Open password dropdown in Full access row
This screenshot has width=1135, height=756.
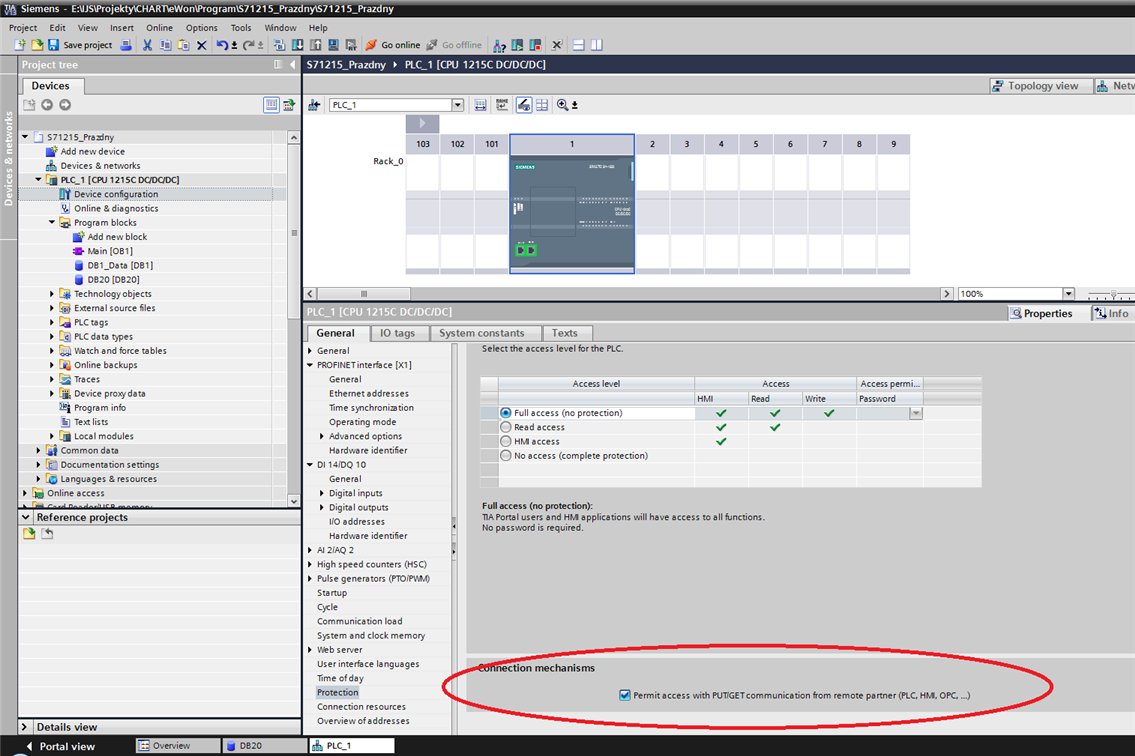pyautogui.click(x=916, y=413)
